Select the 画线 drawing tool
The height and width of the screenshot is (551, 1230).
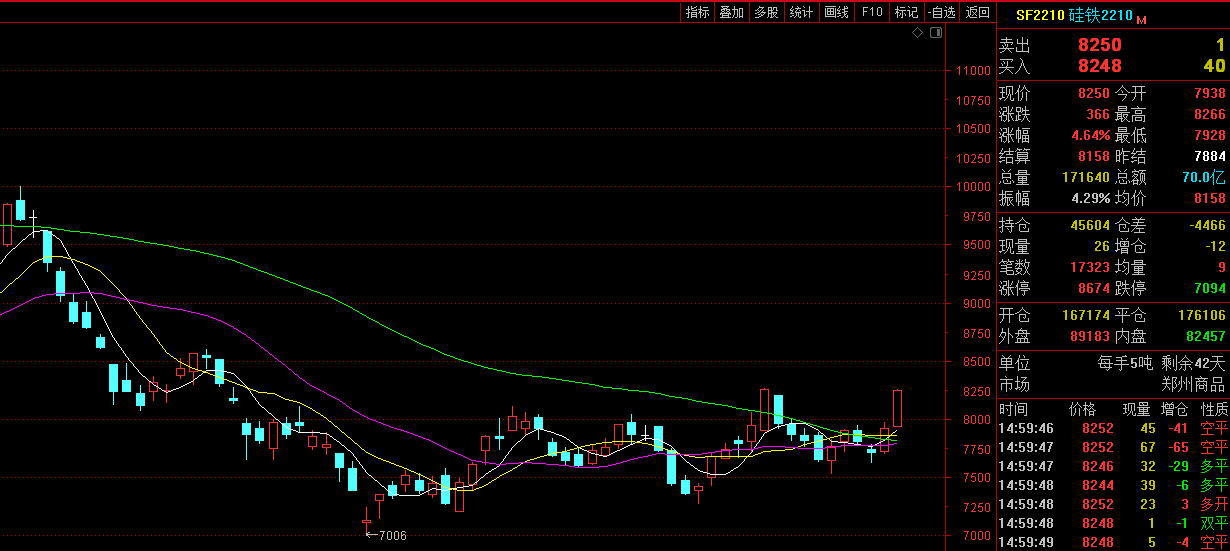(836, 12)
